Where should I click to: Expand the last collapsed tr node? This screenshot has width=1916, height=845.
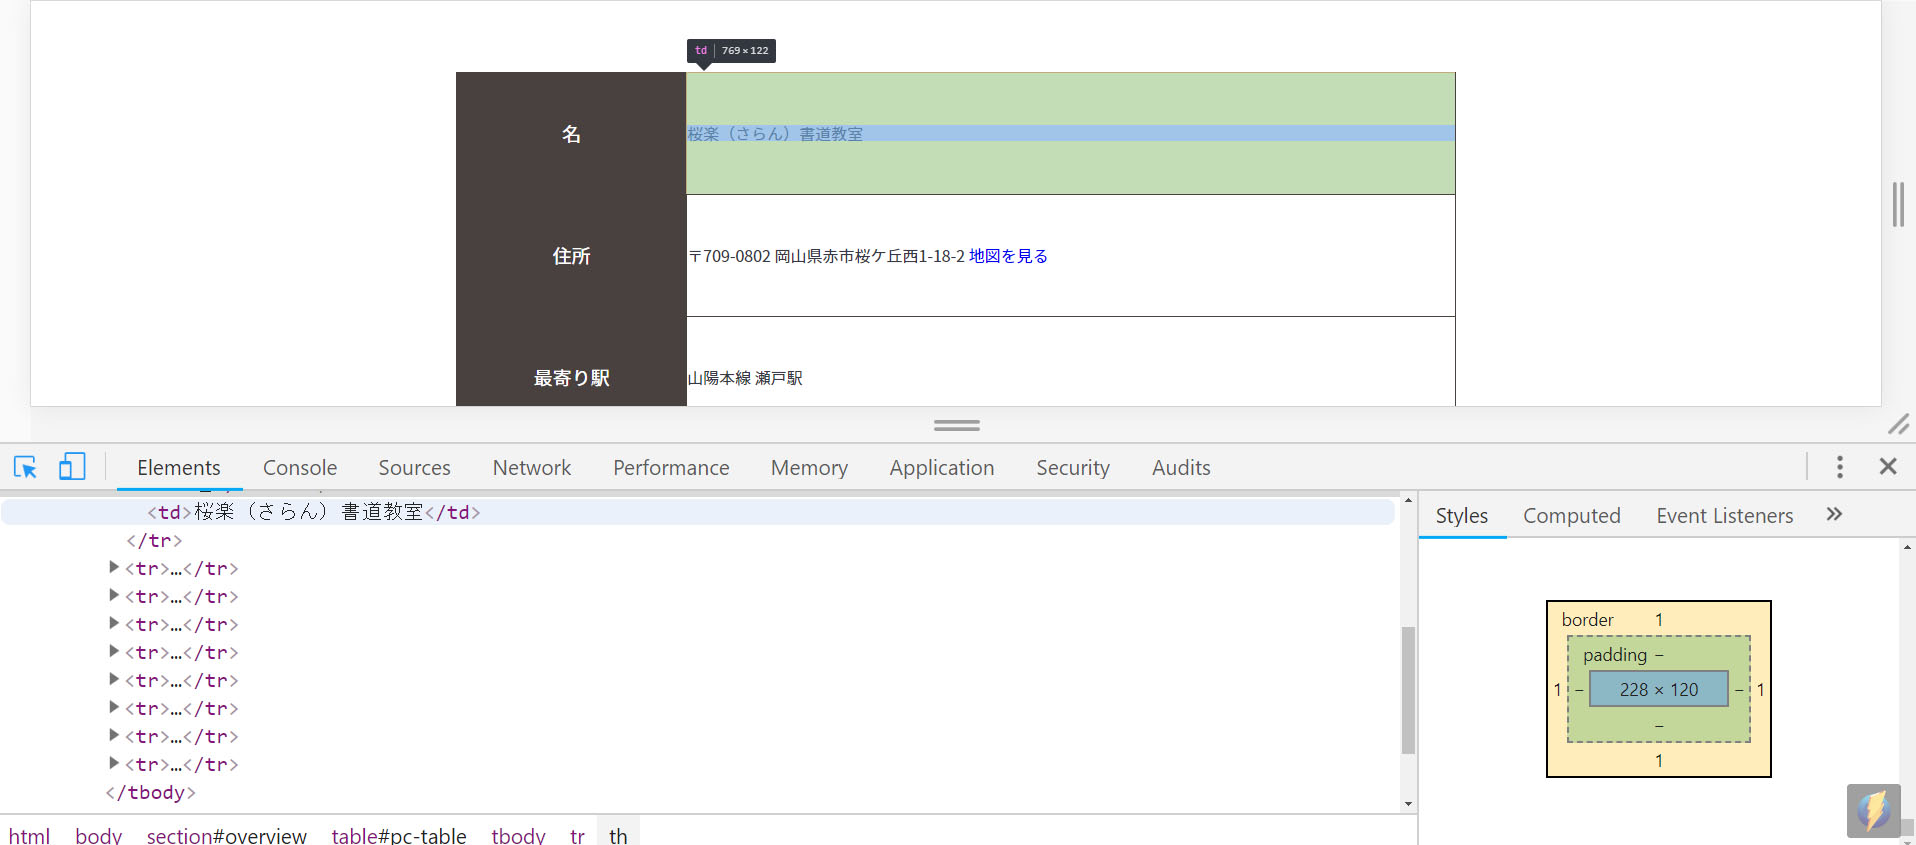point(114,763)
